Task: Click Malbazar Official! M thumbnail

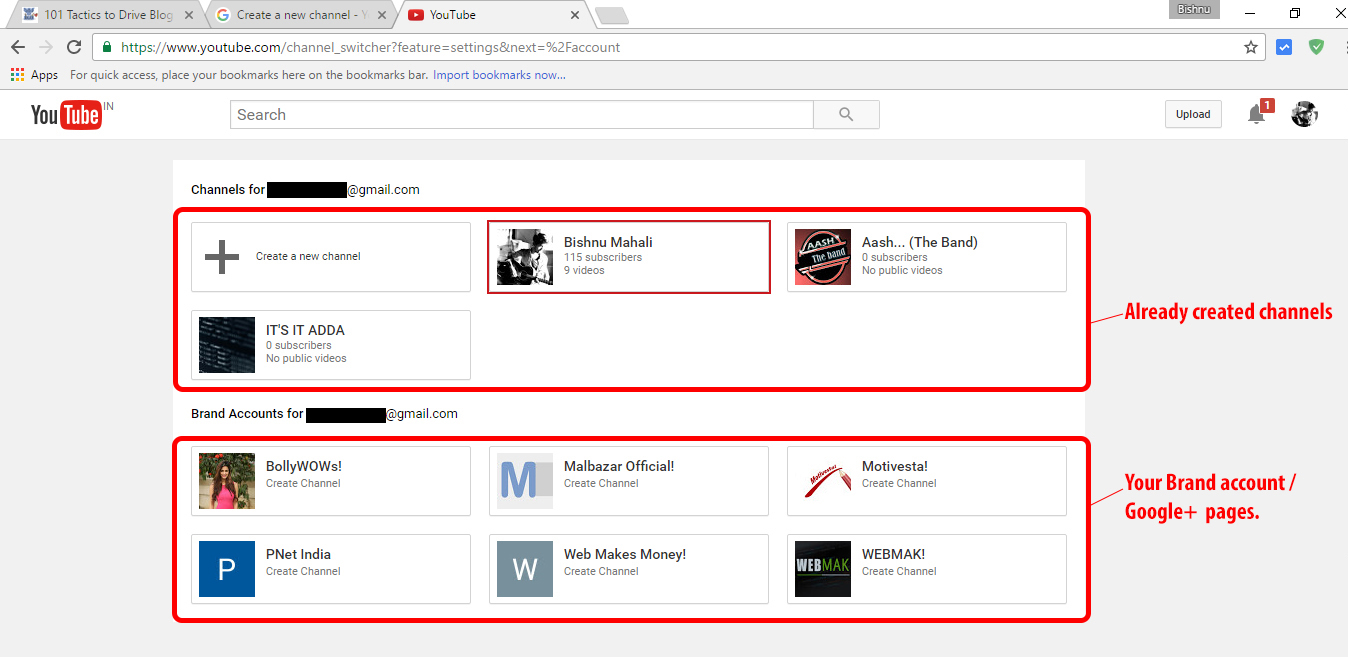Action: (525, 481)
